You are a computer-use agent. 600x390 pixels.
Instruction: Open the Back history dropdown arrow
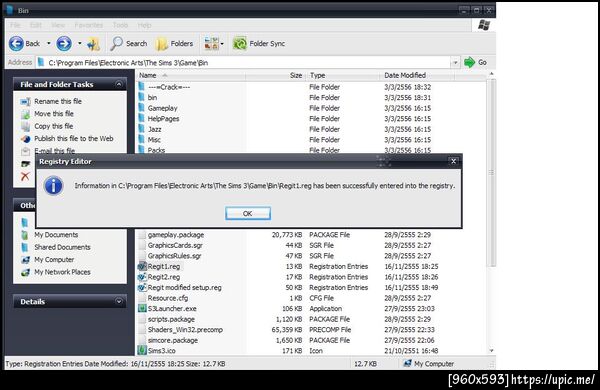click(49, 44)
